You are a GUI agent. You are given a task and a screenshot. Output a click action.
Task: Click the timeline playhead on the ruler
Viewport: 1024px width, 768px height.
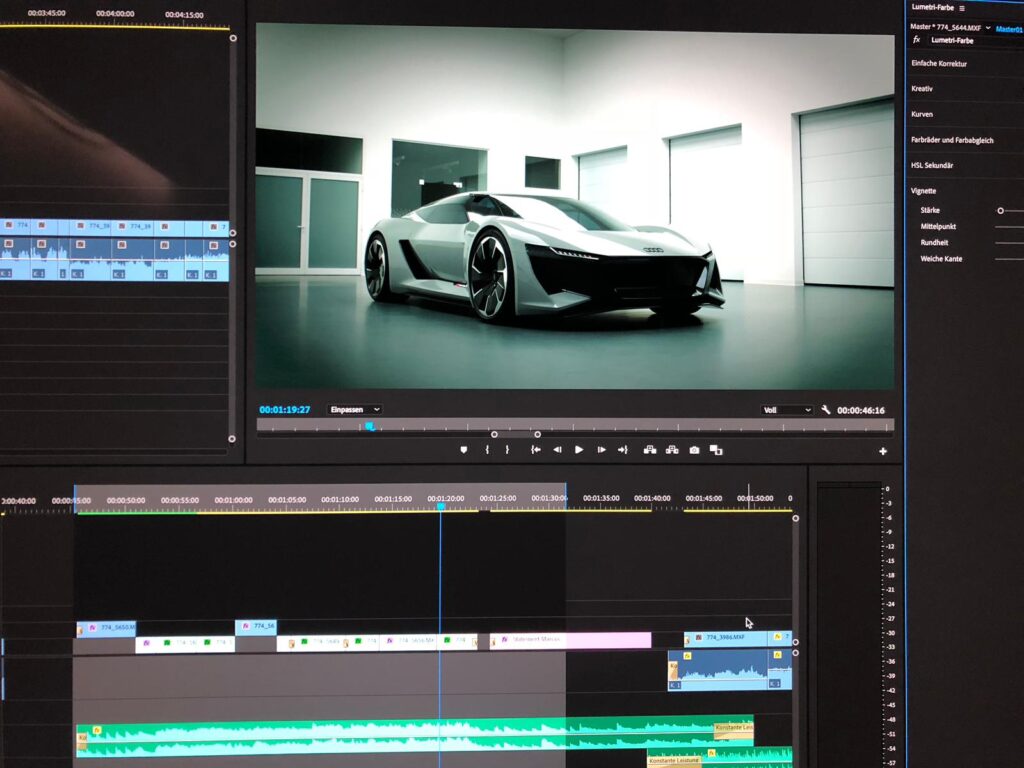click(x=441, y=506)
